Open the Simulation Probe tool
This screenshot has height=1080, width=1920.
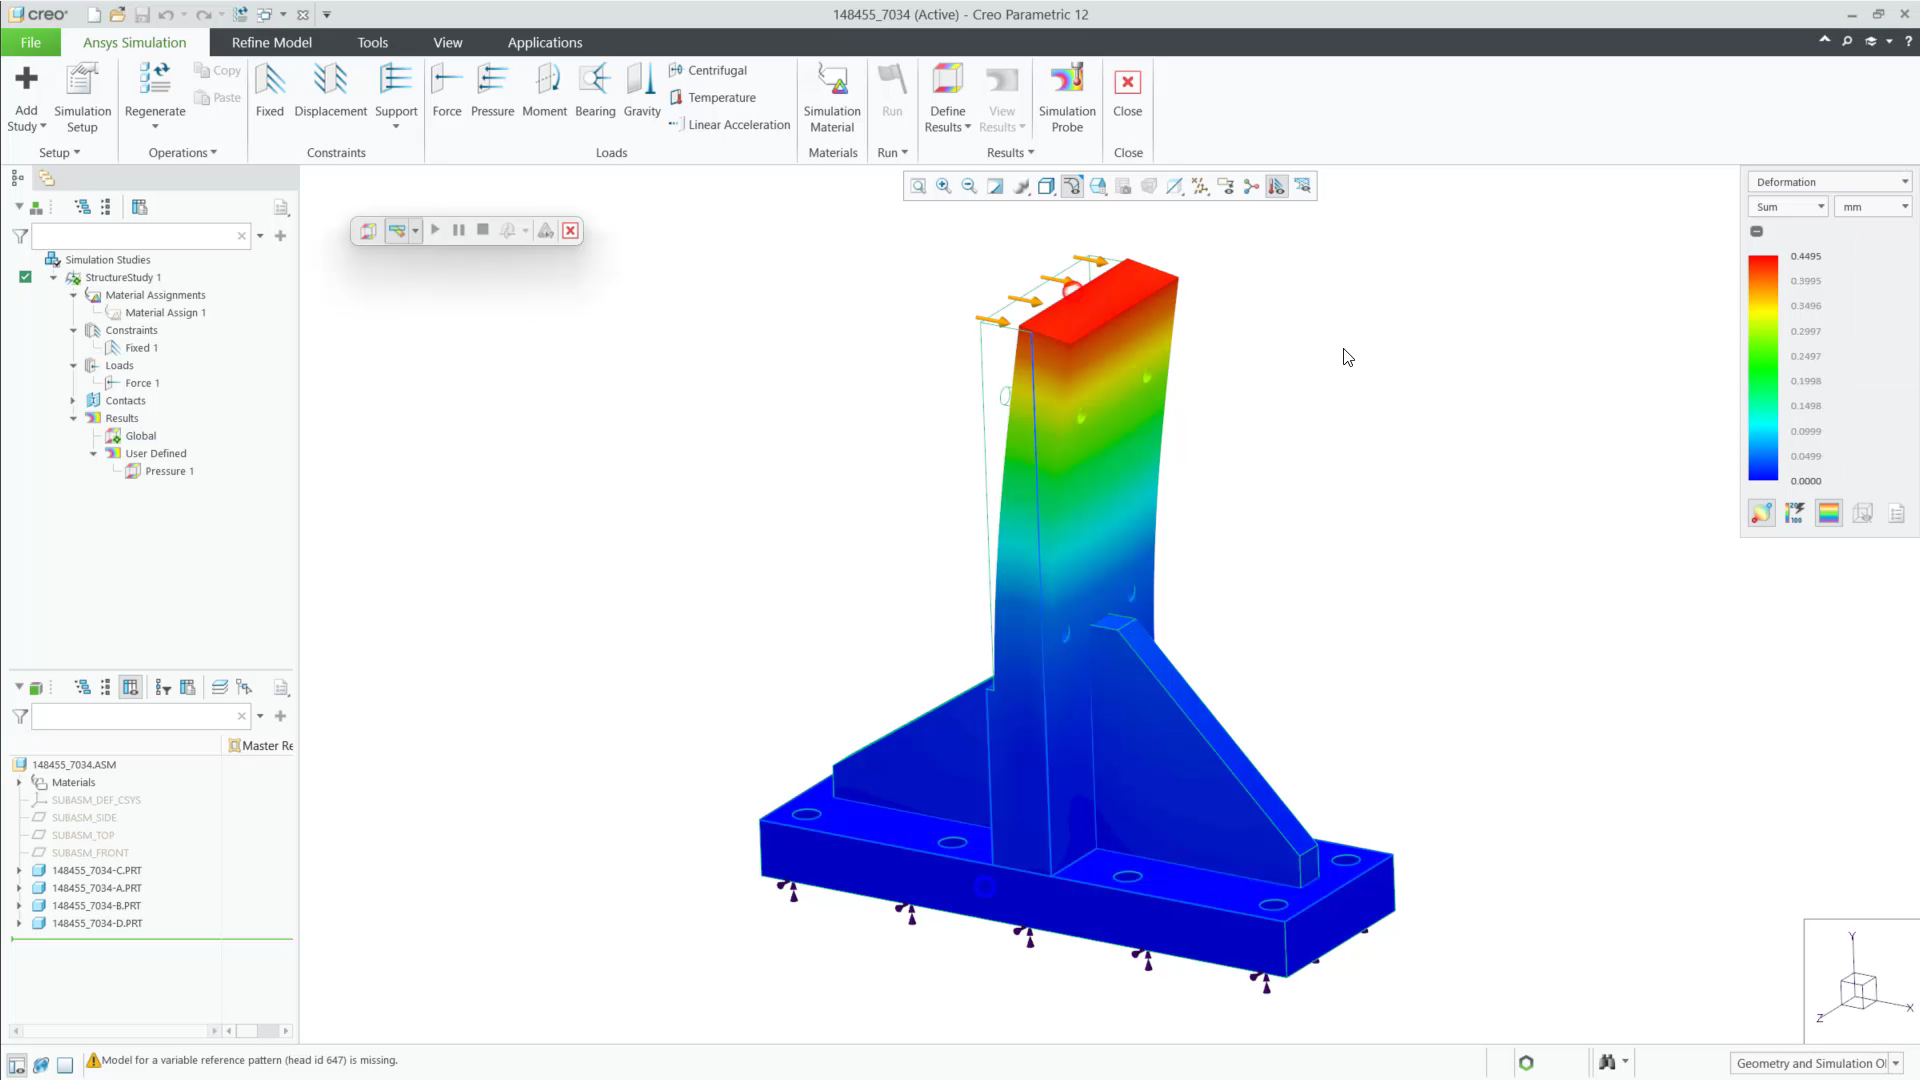pyautogui.click(x=1067, y=95)
